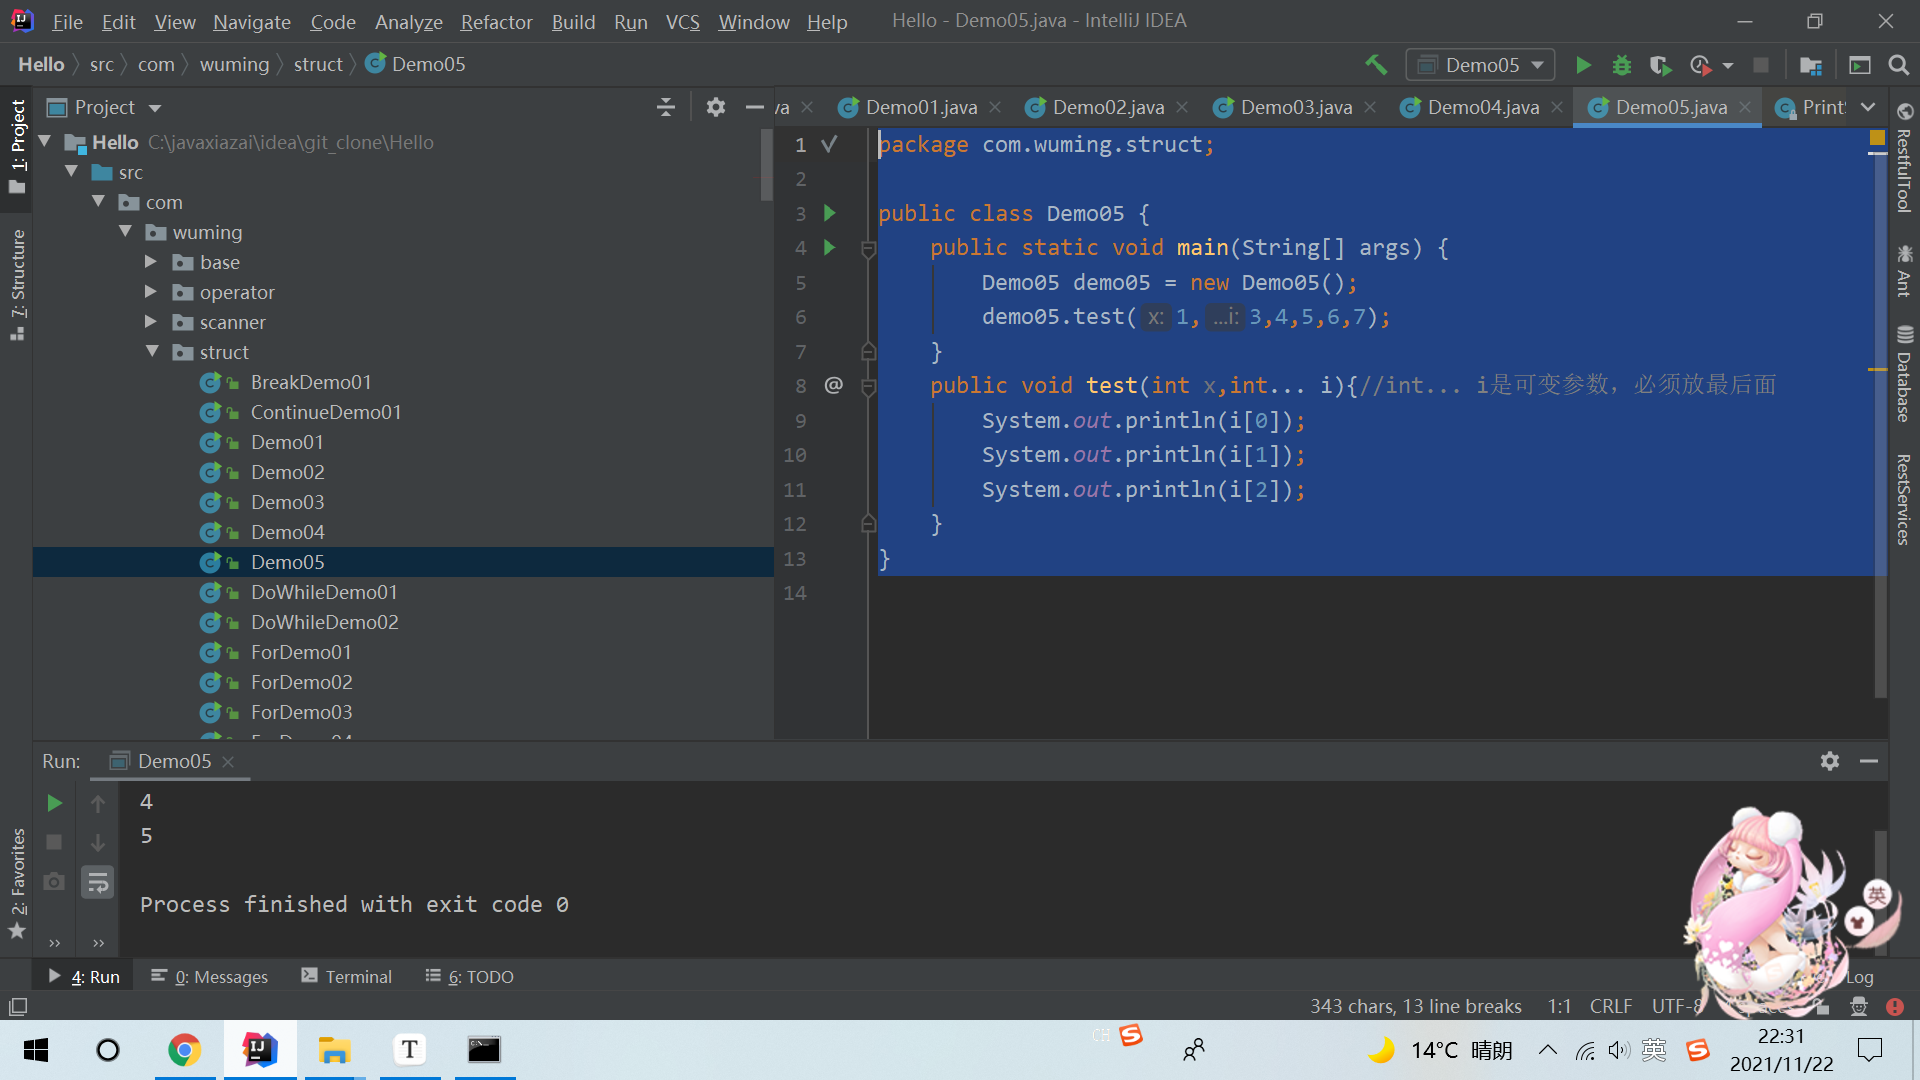
Task: Click Collapse All icon in Project panel
Action: pos(666,107)
